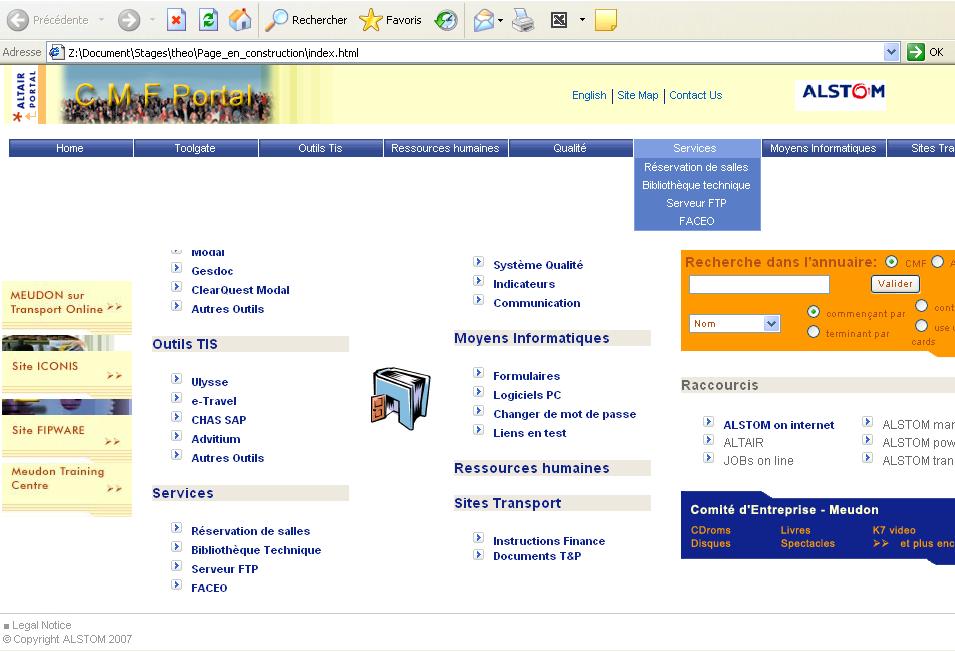
Task: Click the ALSTOM logo in header
Action: [x=843, y=92]
